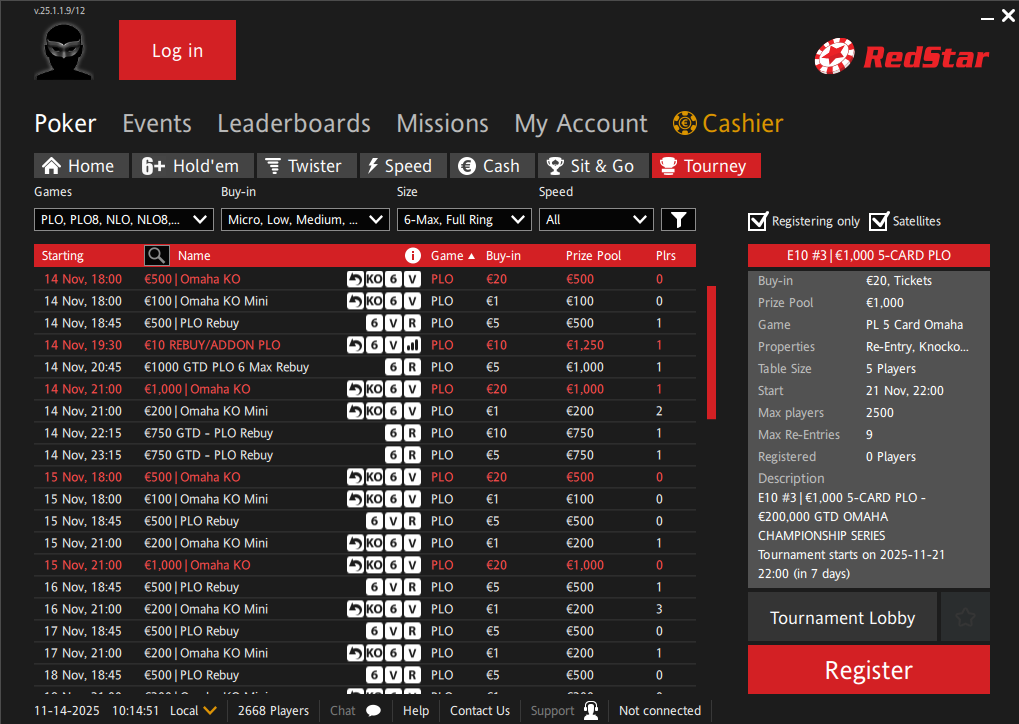This screenshot has height=724, width=1019.
Task: Click the Log in button
Action: (177, 50)
